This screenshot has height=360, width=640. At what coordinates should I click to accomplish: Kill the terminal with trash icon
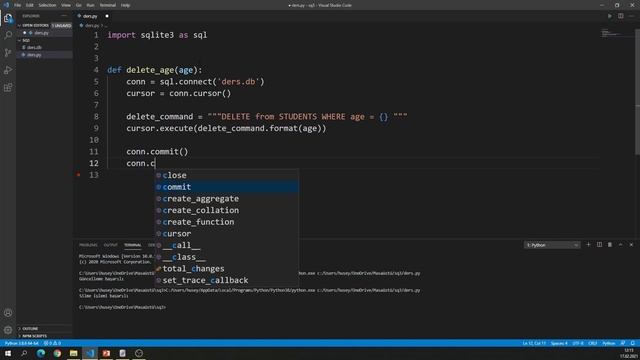pos(610,244)
